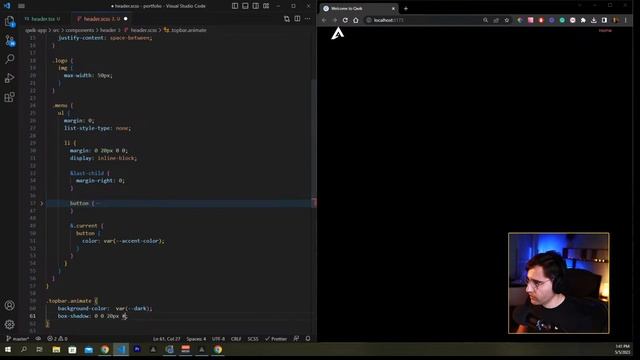Open the Chrome Extensions puzzle icon

point(583,20)
